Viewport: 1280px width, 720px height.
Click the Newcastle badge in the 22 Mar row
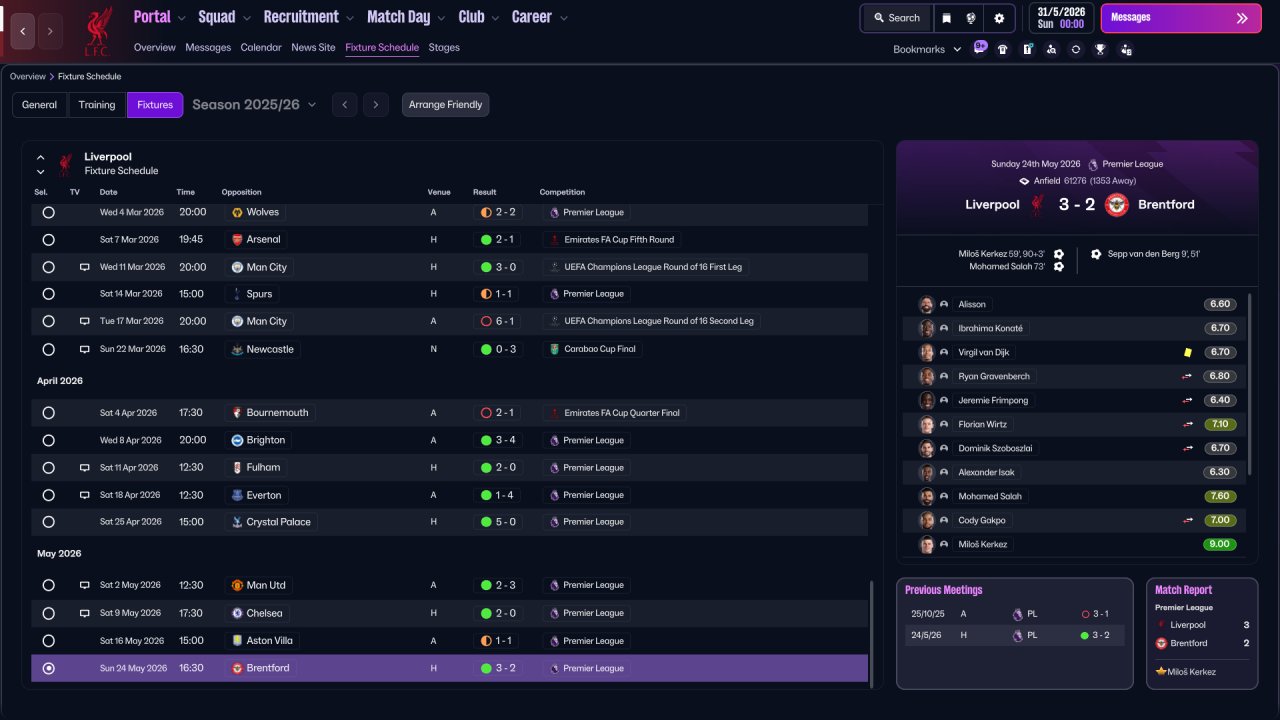click(x=237, y=349)
